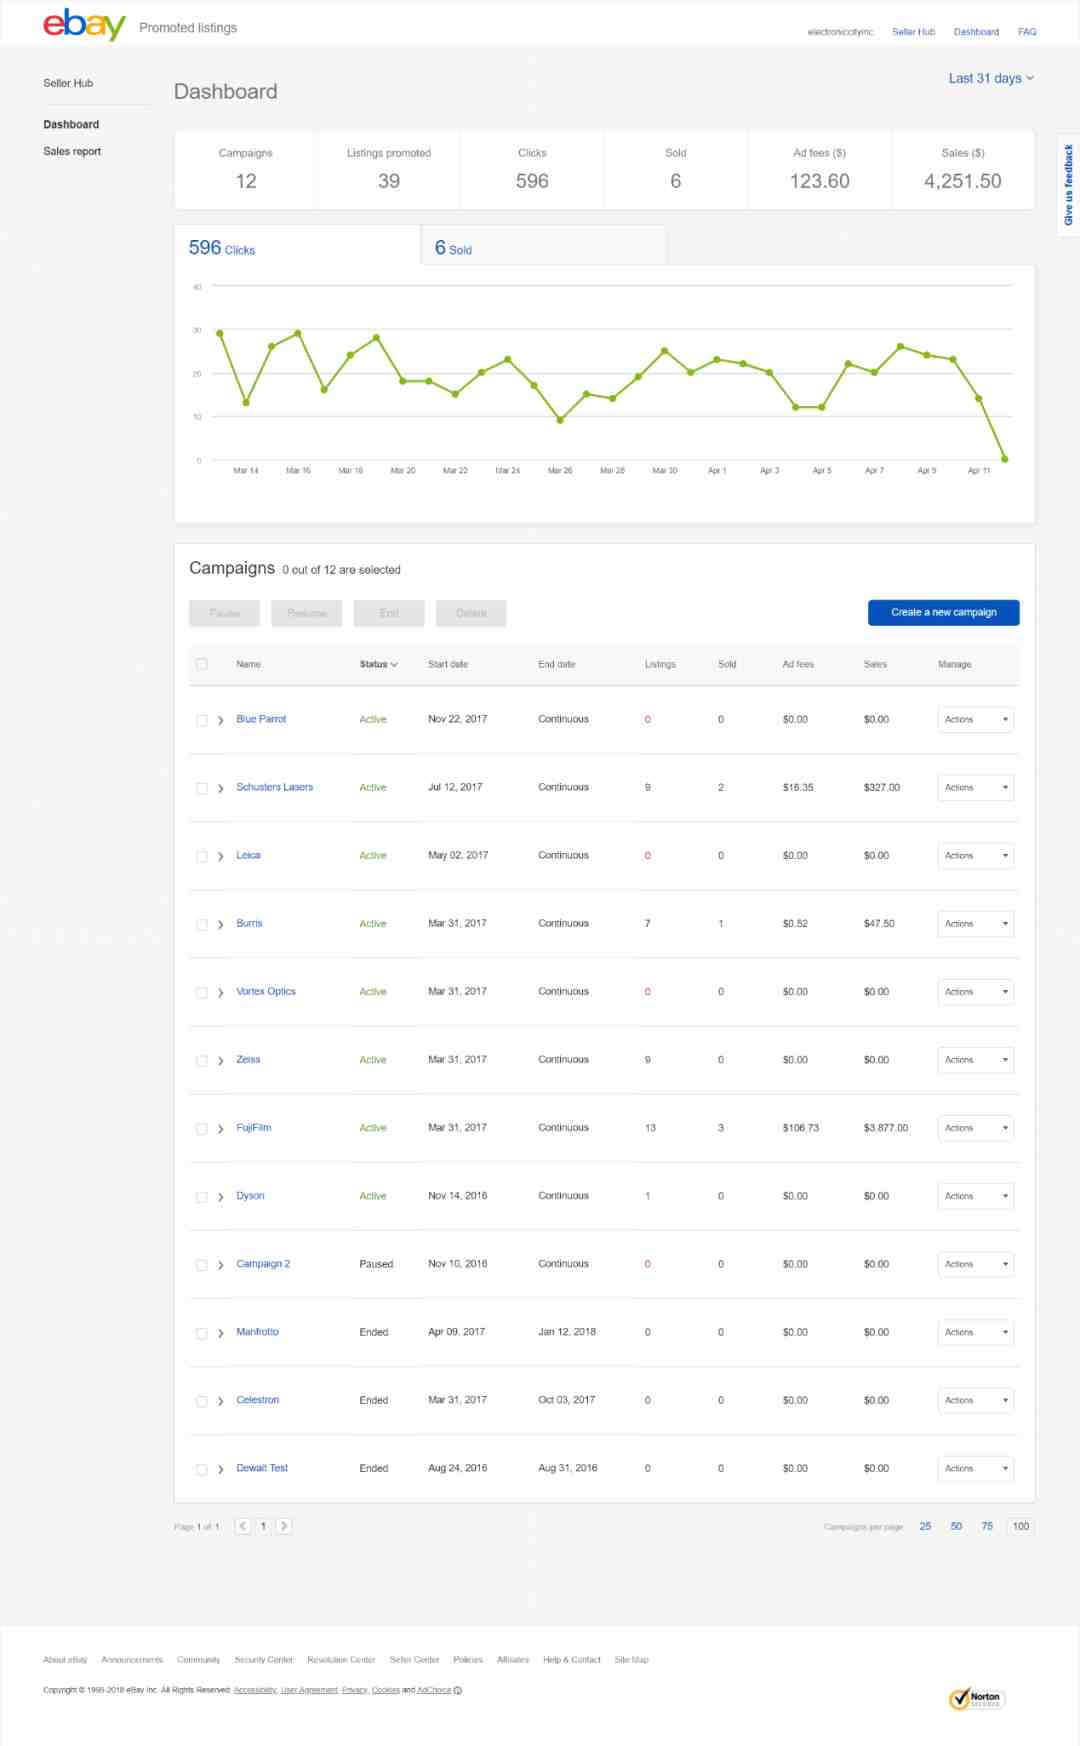This screenshot has width=1080, height=1746.
Task: Check the FujiFilm campaign checkbox
Action: (202, 1128)
